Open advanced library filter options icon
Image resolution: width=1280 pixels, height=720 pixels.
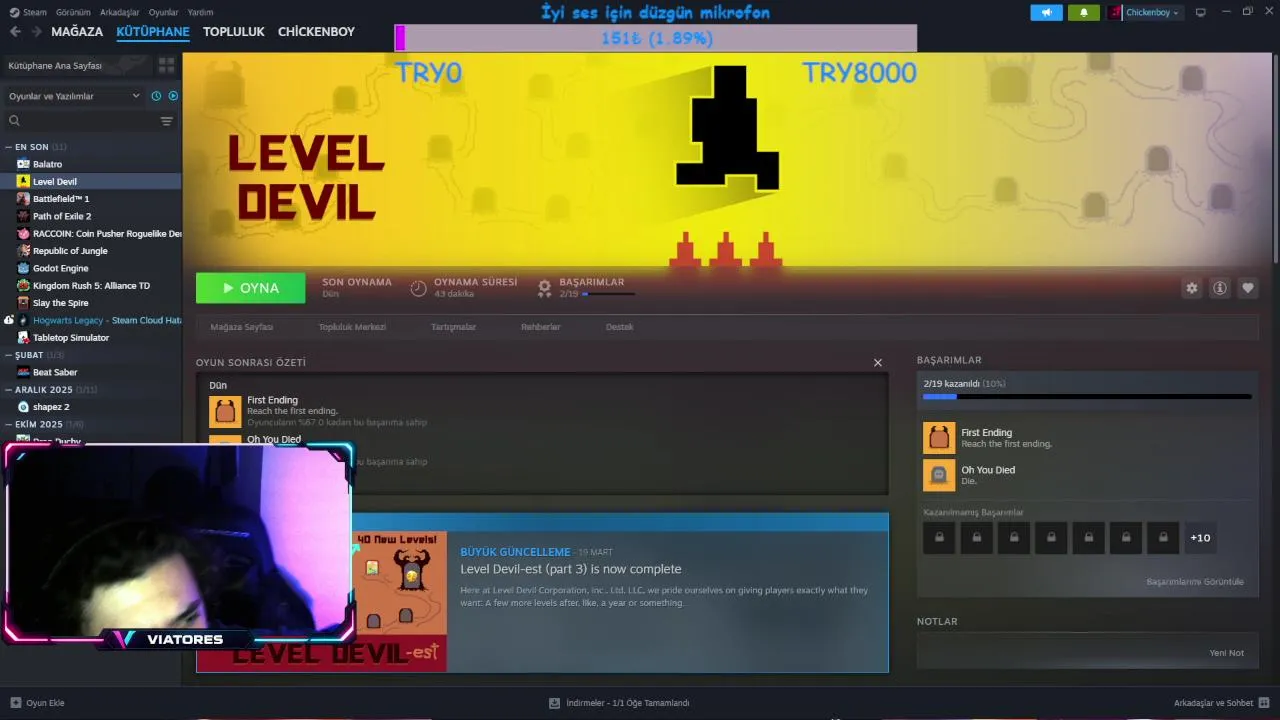167,121
